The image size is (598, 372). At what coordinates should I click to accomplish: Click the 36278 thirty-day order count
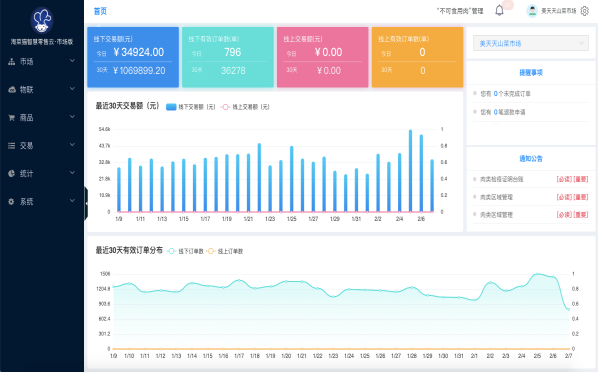[x=233, y=71]
